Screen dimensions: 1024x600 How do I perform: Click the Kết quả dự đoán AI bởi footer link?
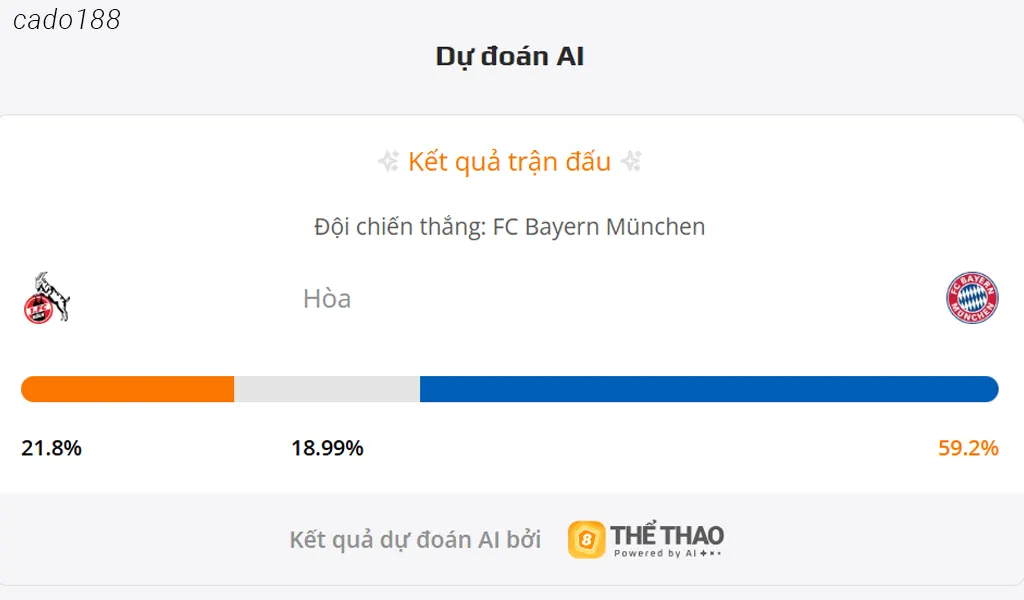click(416, 537)
